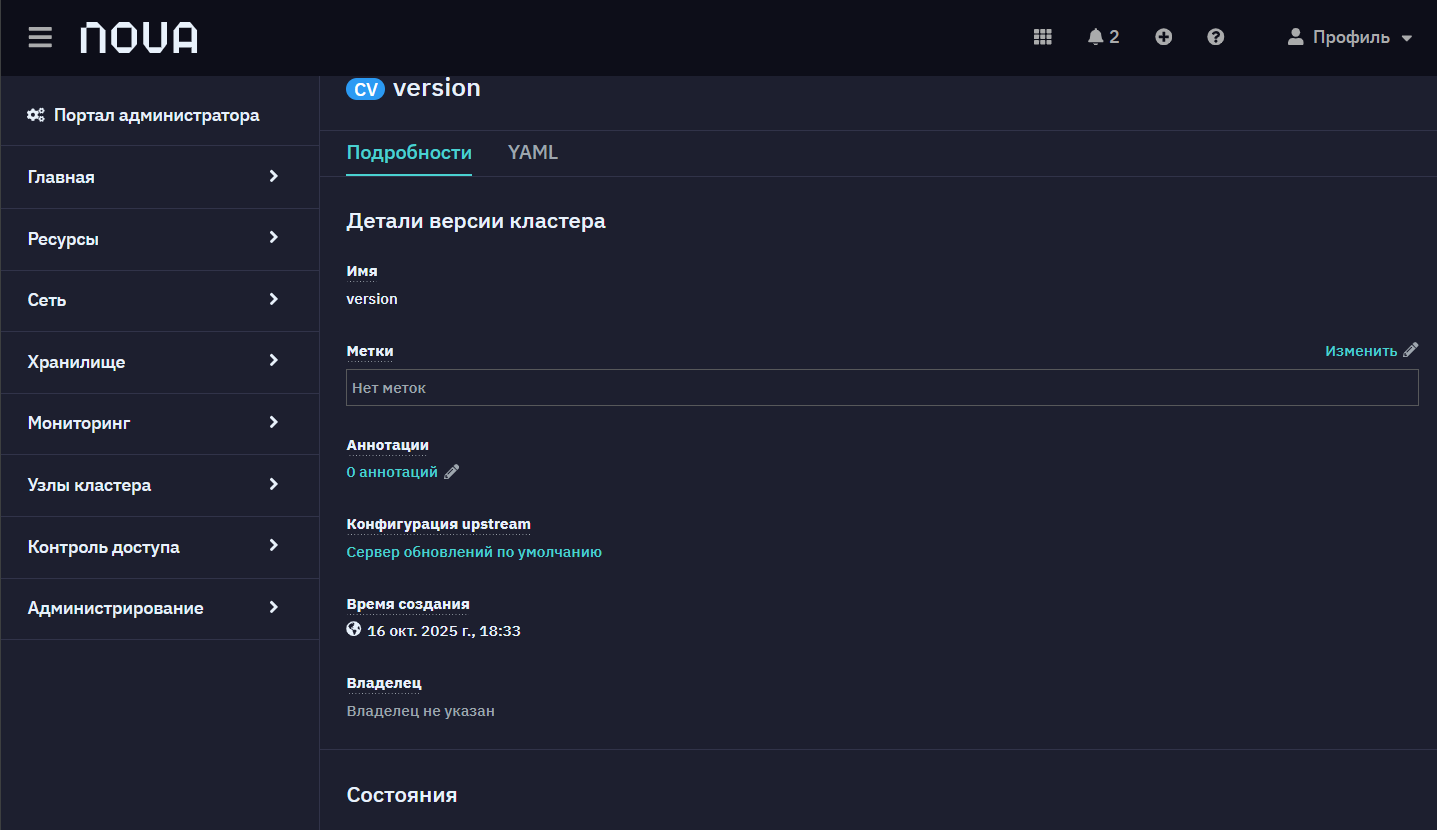
Task: Click the Имя field label
Action: [x=362, y=271]
